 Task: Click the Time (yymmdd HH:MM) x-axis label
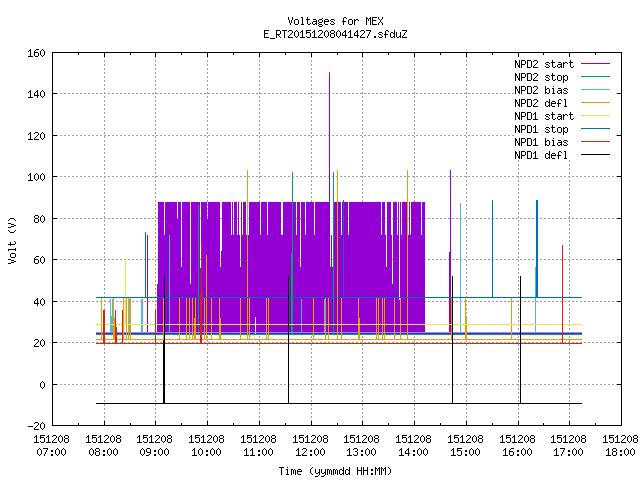[x=335, y=471]
